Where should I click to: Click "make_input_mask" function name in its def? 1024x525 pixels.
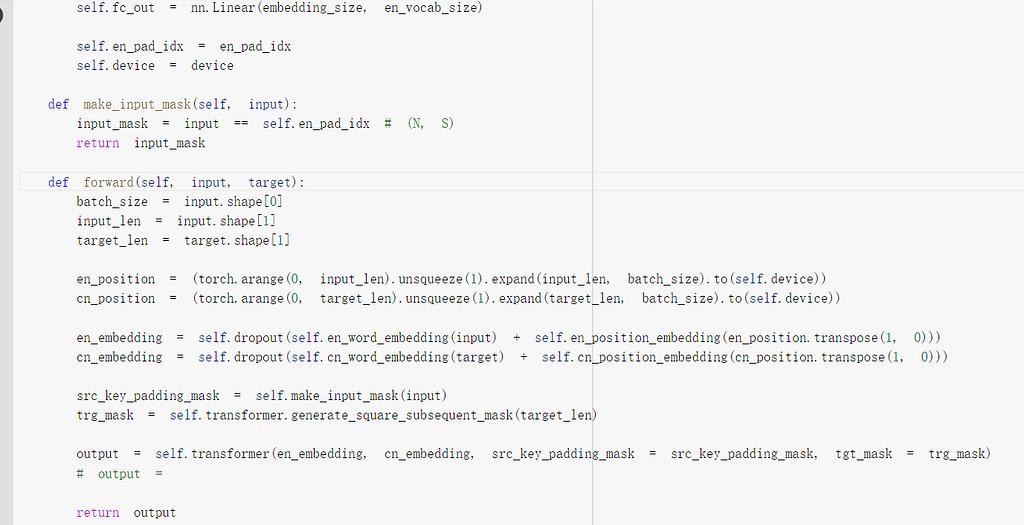pos(136,104)
